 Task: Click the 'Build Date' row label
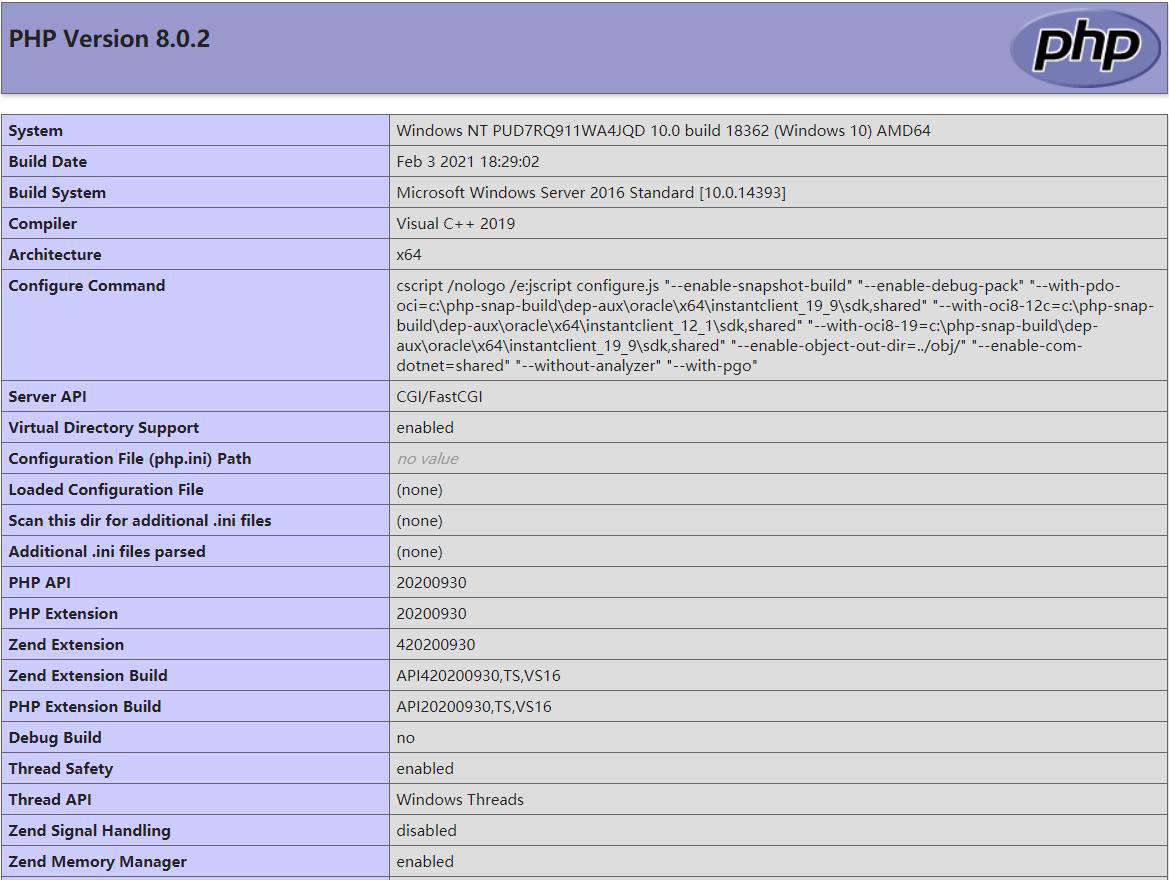pyautogui.click(x=48, y=162)
